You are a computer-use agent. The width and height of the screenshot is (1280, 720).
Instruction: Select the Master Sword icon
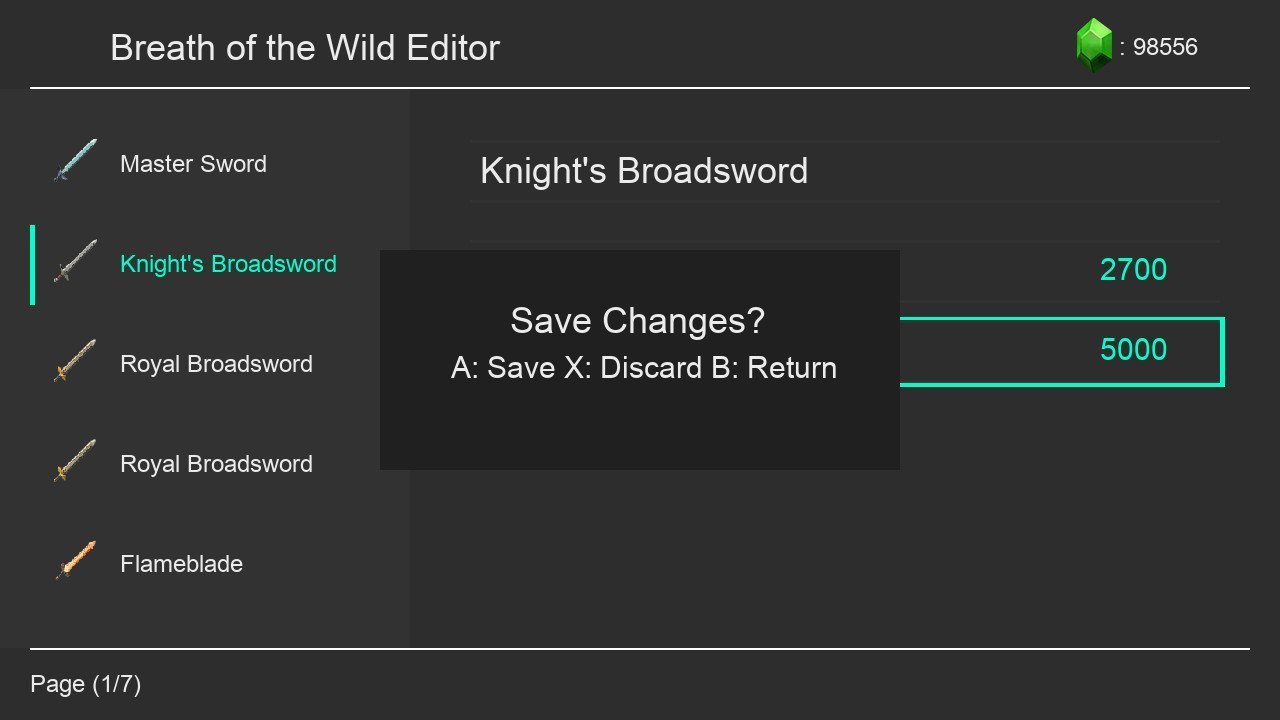tap(75, 161)
